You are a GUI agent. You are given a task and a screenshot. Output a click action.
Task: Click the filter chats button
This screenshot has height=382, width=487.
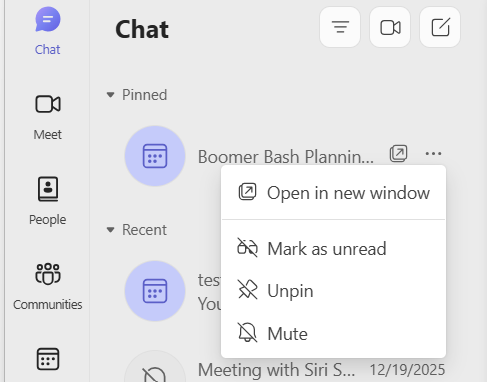tap(340, 27)
